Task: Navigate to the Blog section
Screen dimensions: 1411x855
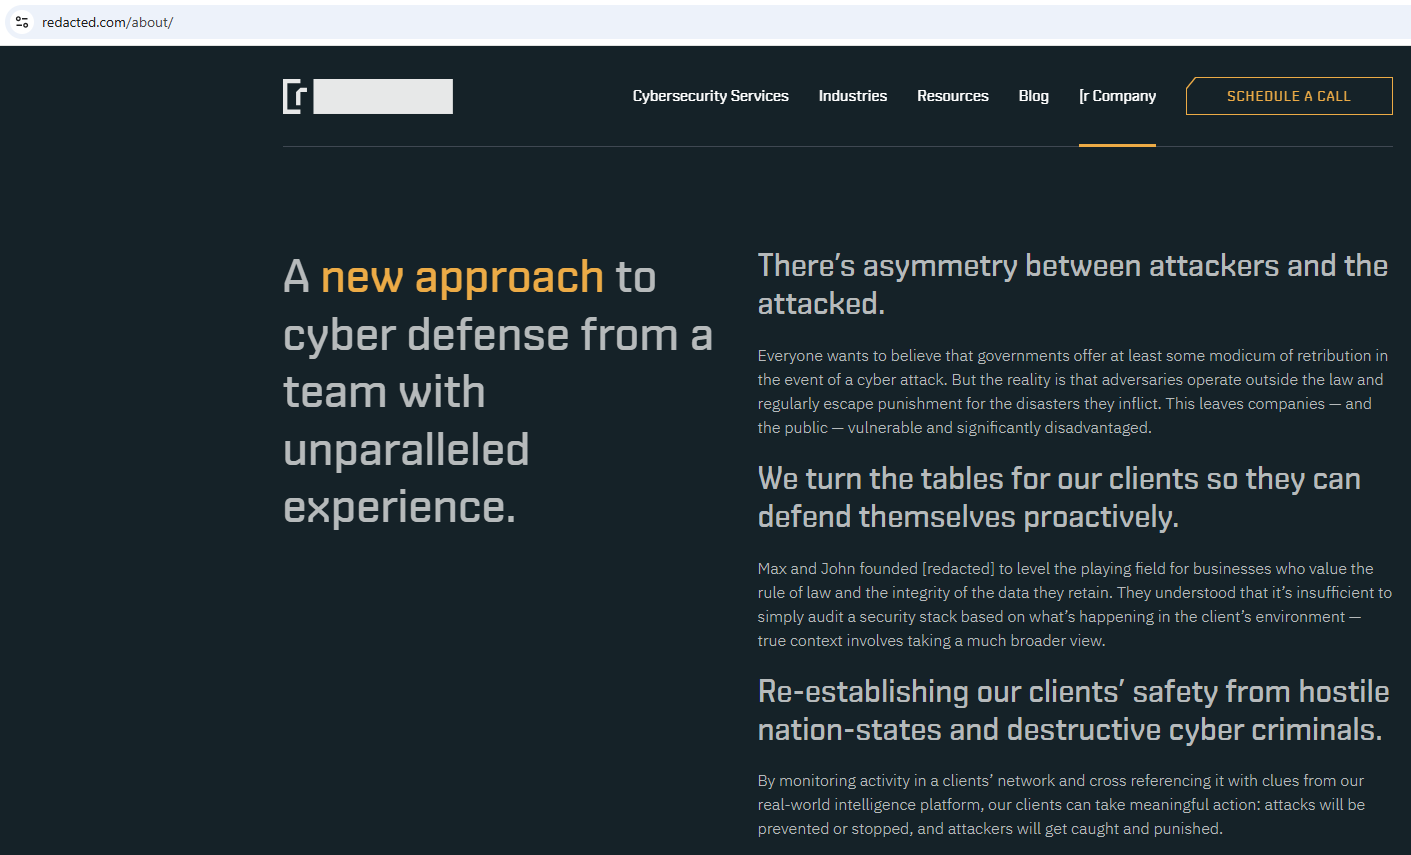Action: (1033, 95)
